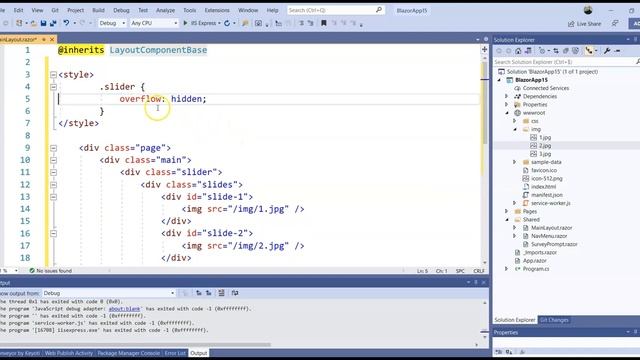
Task: Expand the Pages folder
Action: point(507,211)
